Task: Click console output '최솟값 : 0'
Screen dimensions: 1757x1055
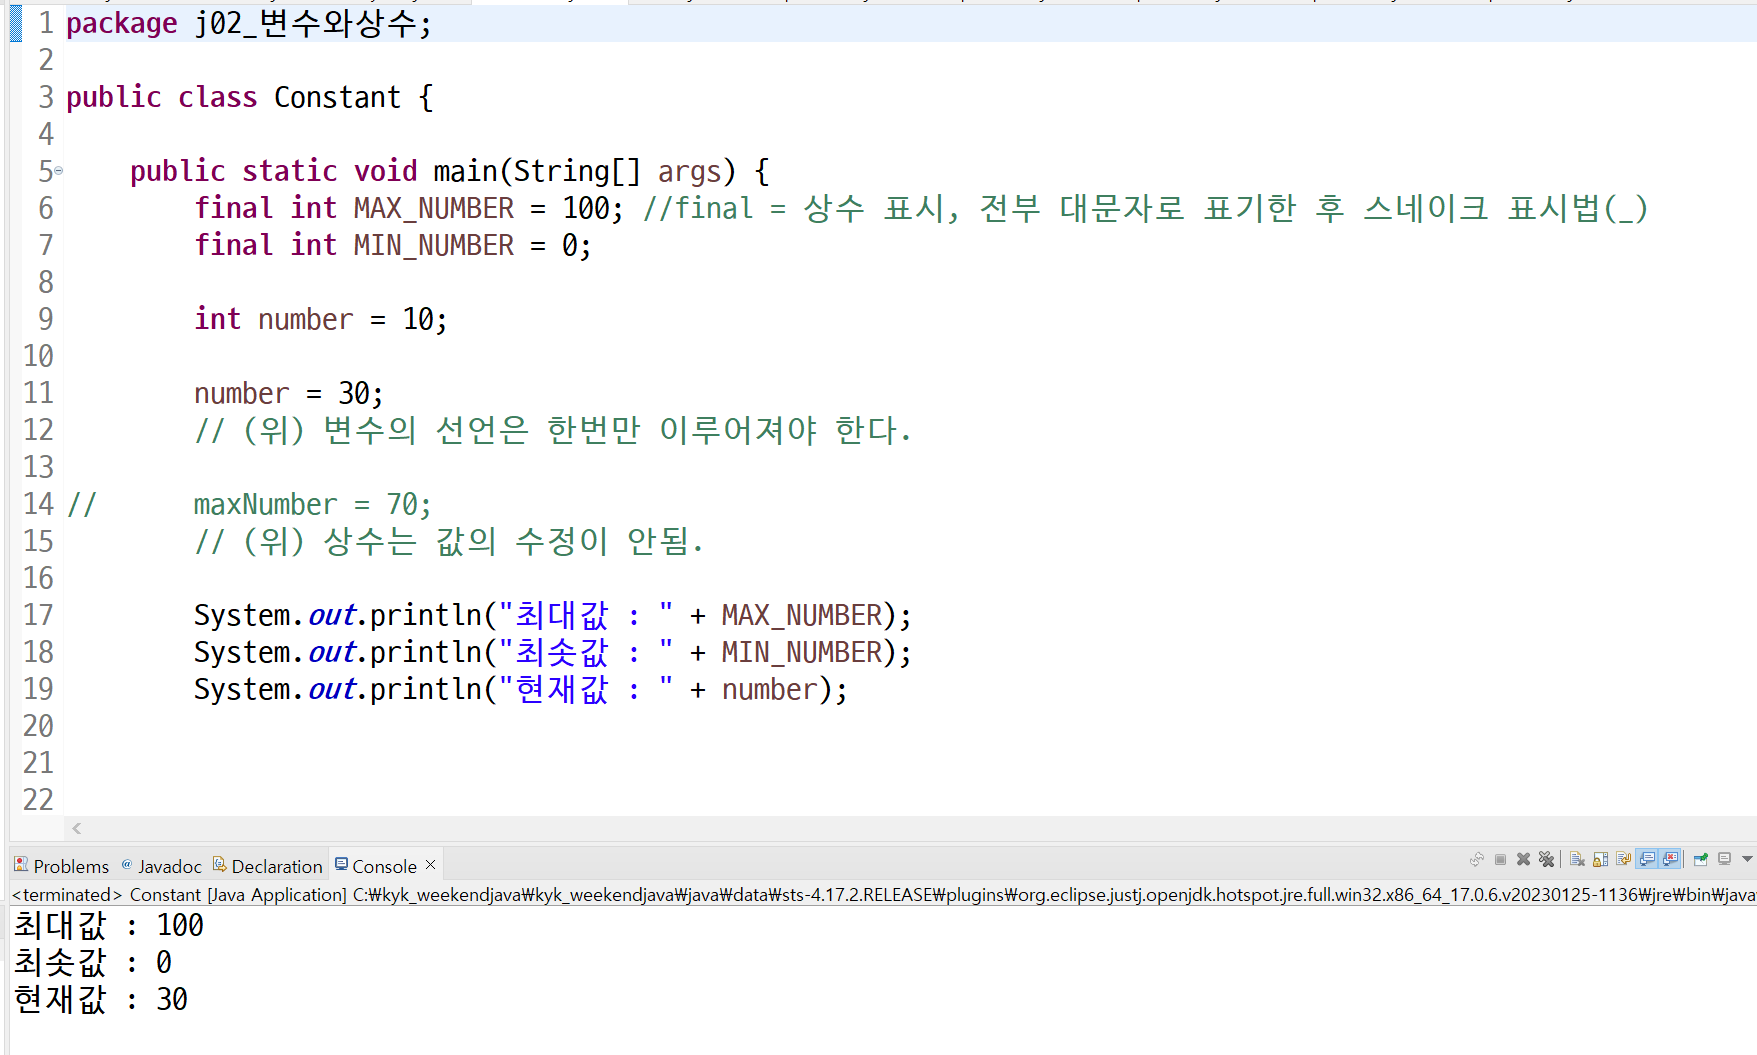Action: click(x=92, y=962)
